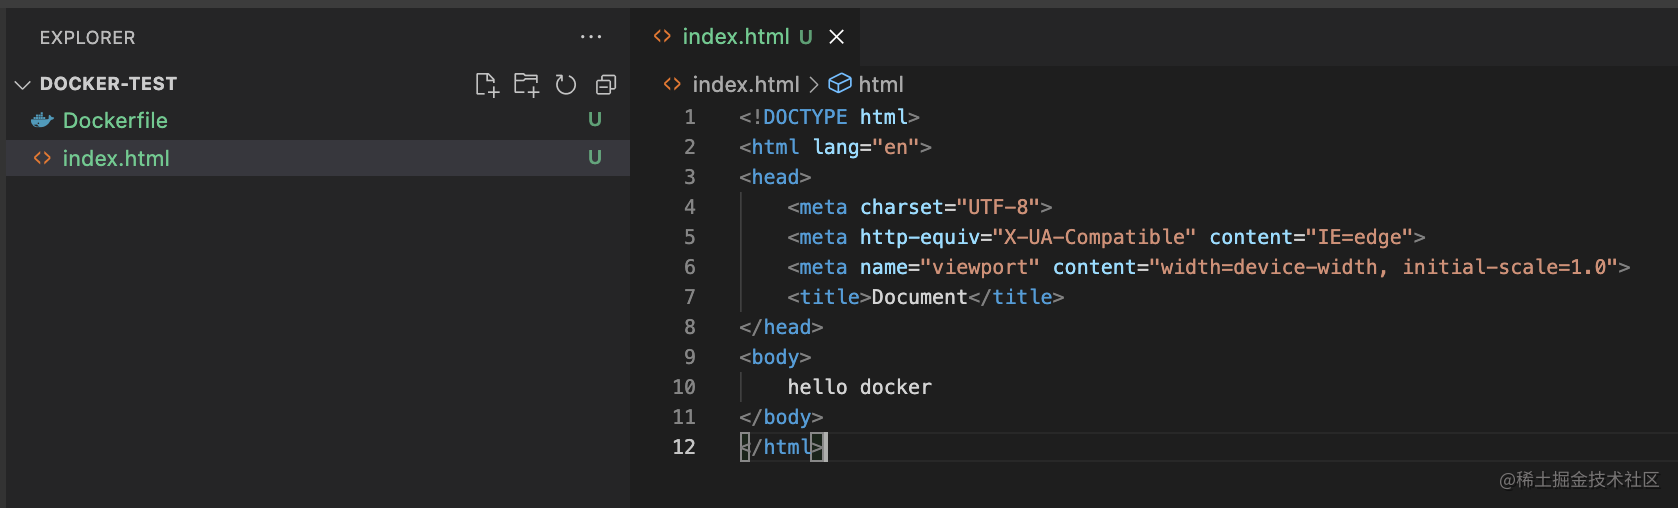Click the Docker whale icon beside Dockerfile
The image size is (1678, 508).
42,121
